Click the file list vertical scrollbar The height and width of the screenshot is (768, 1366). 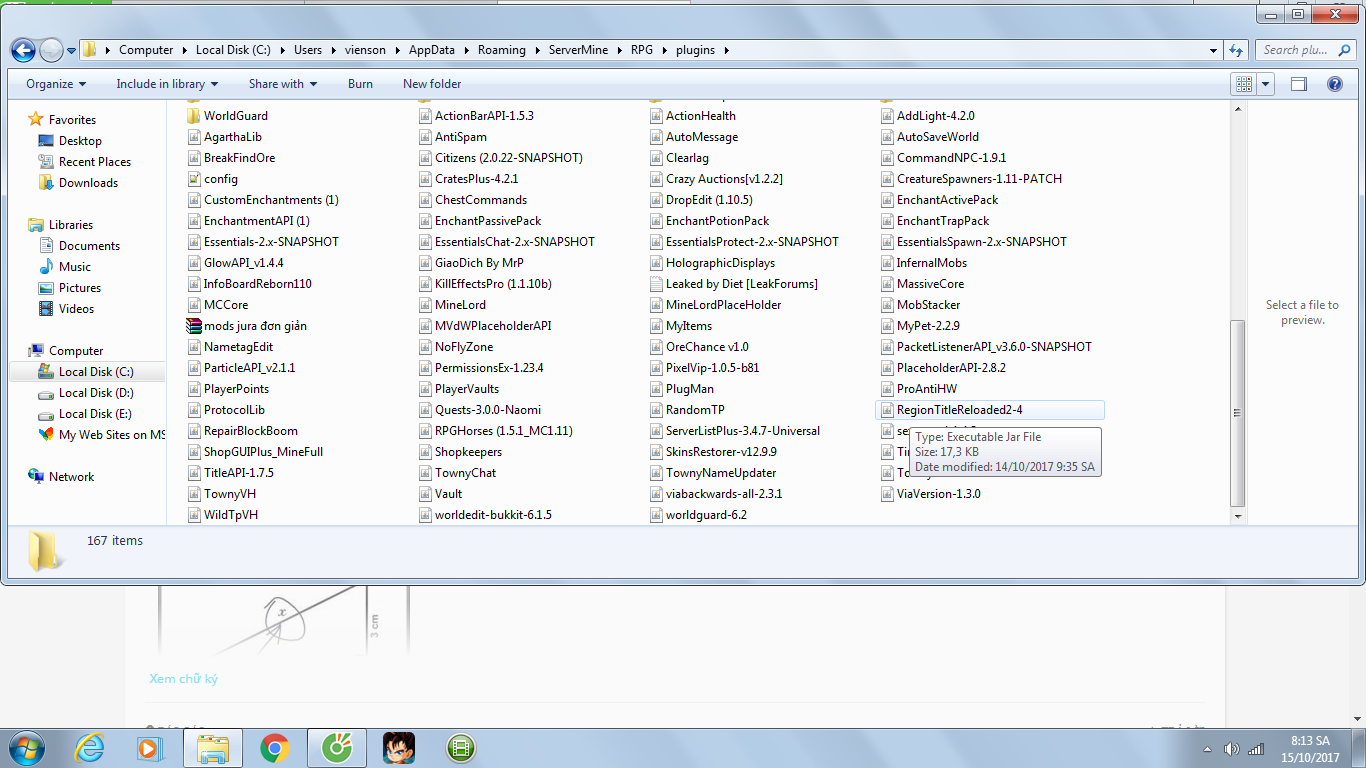pos(1238,413)
